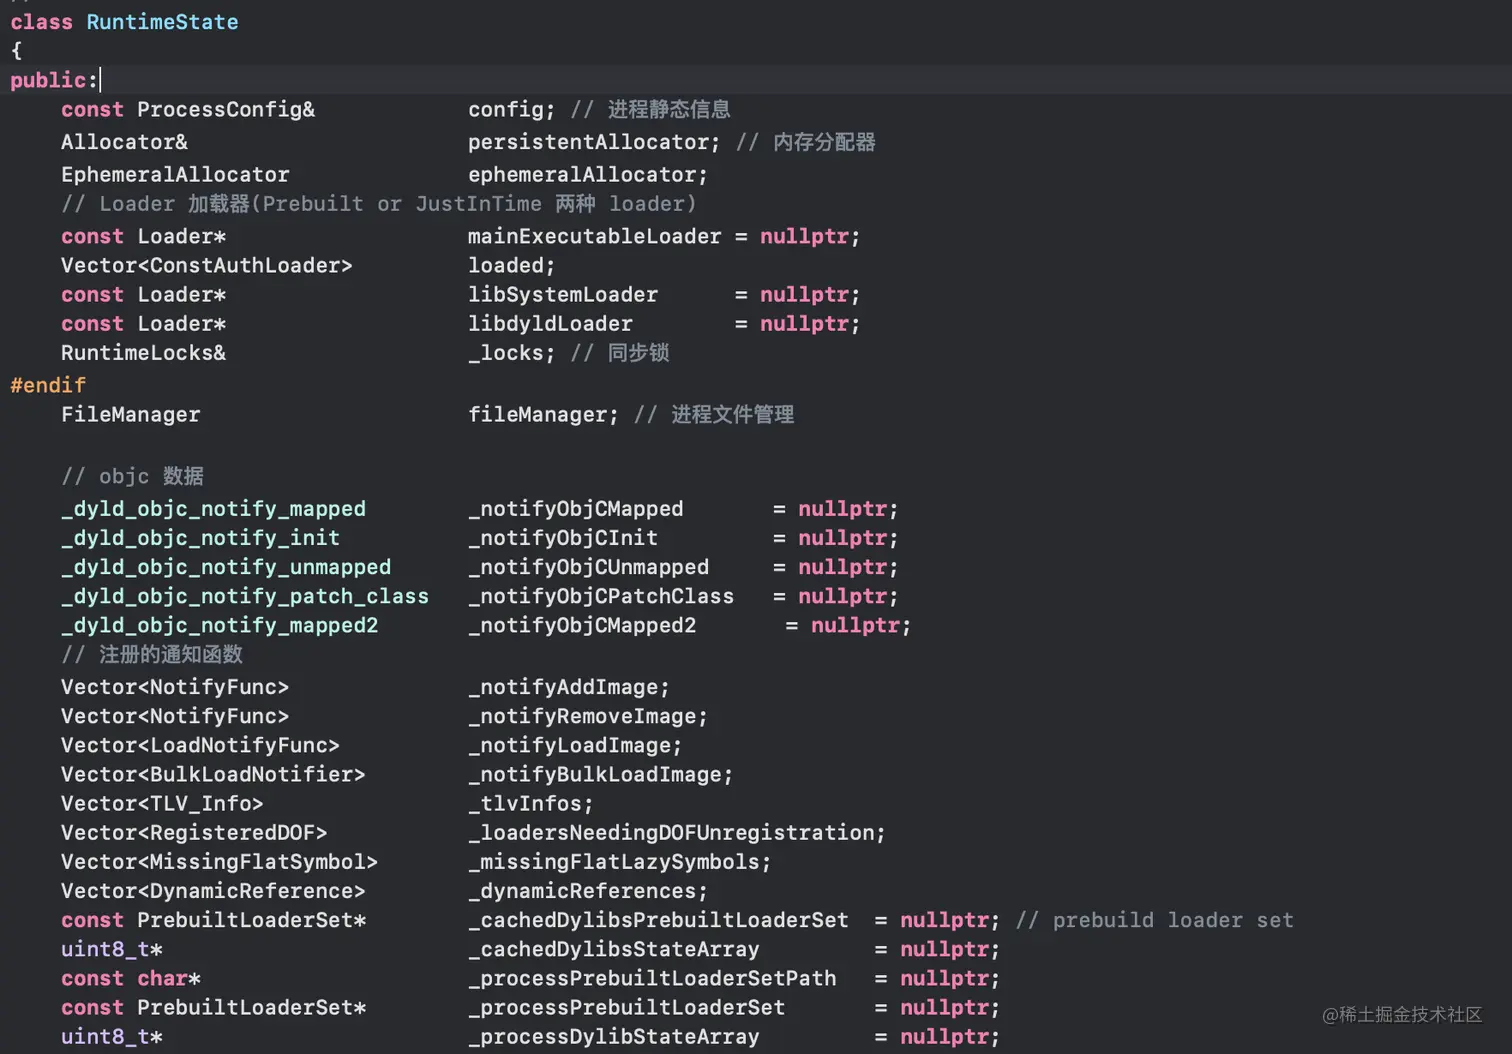Select the Vector<TLV_Info> type
This screenshot has width=1512, height=1054.
[x=162, y=803]
